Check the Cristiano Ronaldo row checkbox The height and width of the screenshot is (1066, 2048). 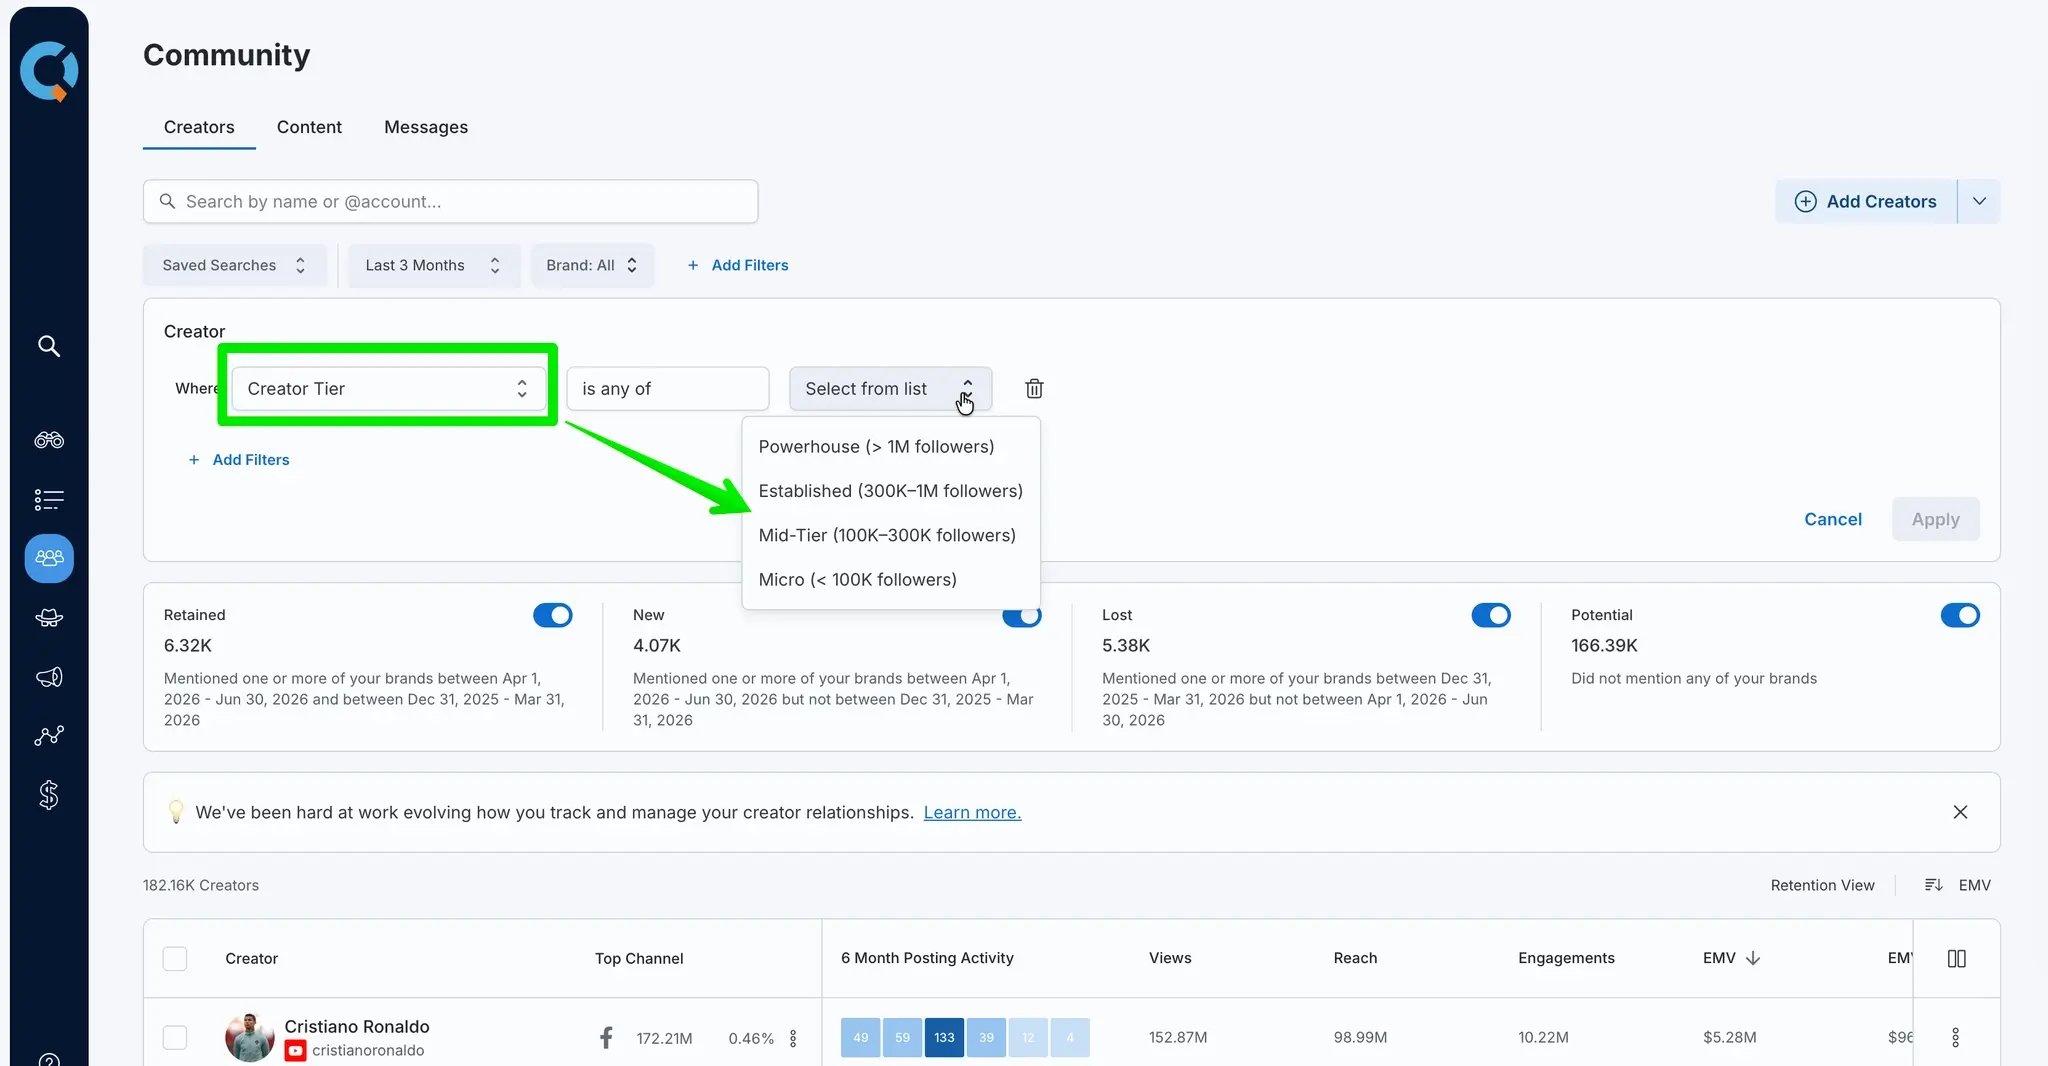tap(175, 1037)
